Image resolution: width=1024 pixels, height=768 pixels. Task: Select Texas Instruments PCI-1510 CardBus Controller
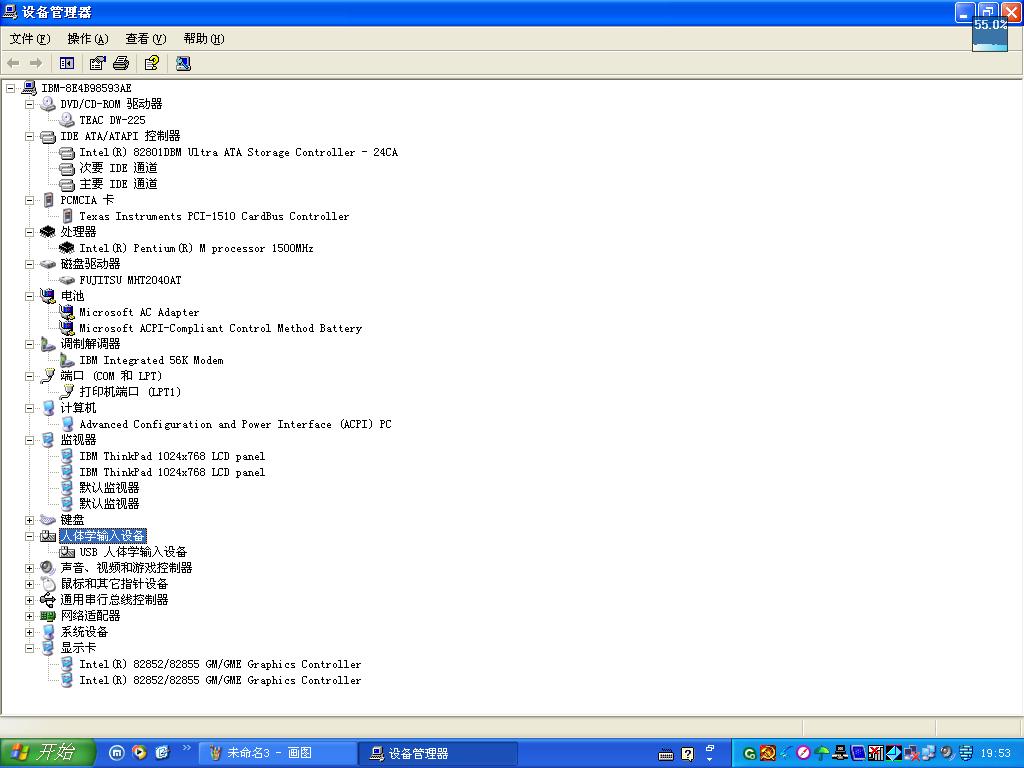coord(214,216)
